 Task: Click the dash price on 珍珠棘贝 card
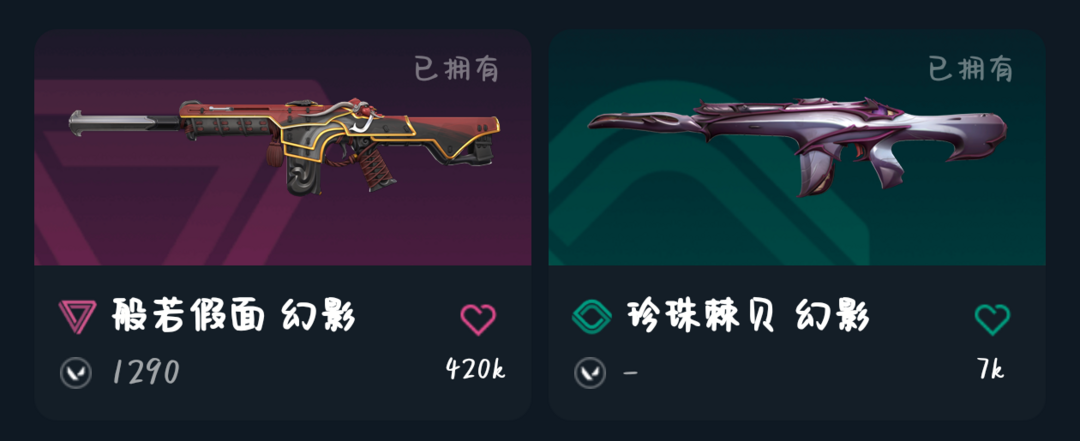point(630,373)
